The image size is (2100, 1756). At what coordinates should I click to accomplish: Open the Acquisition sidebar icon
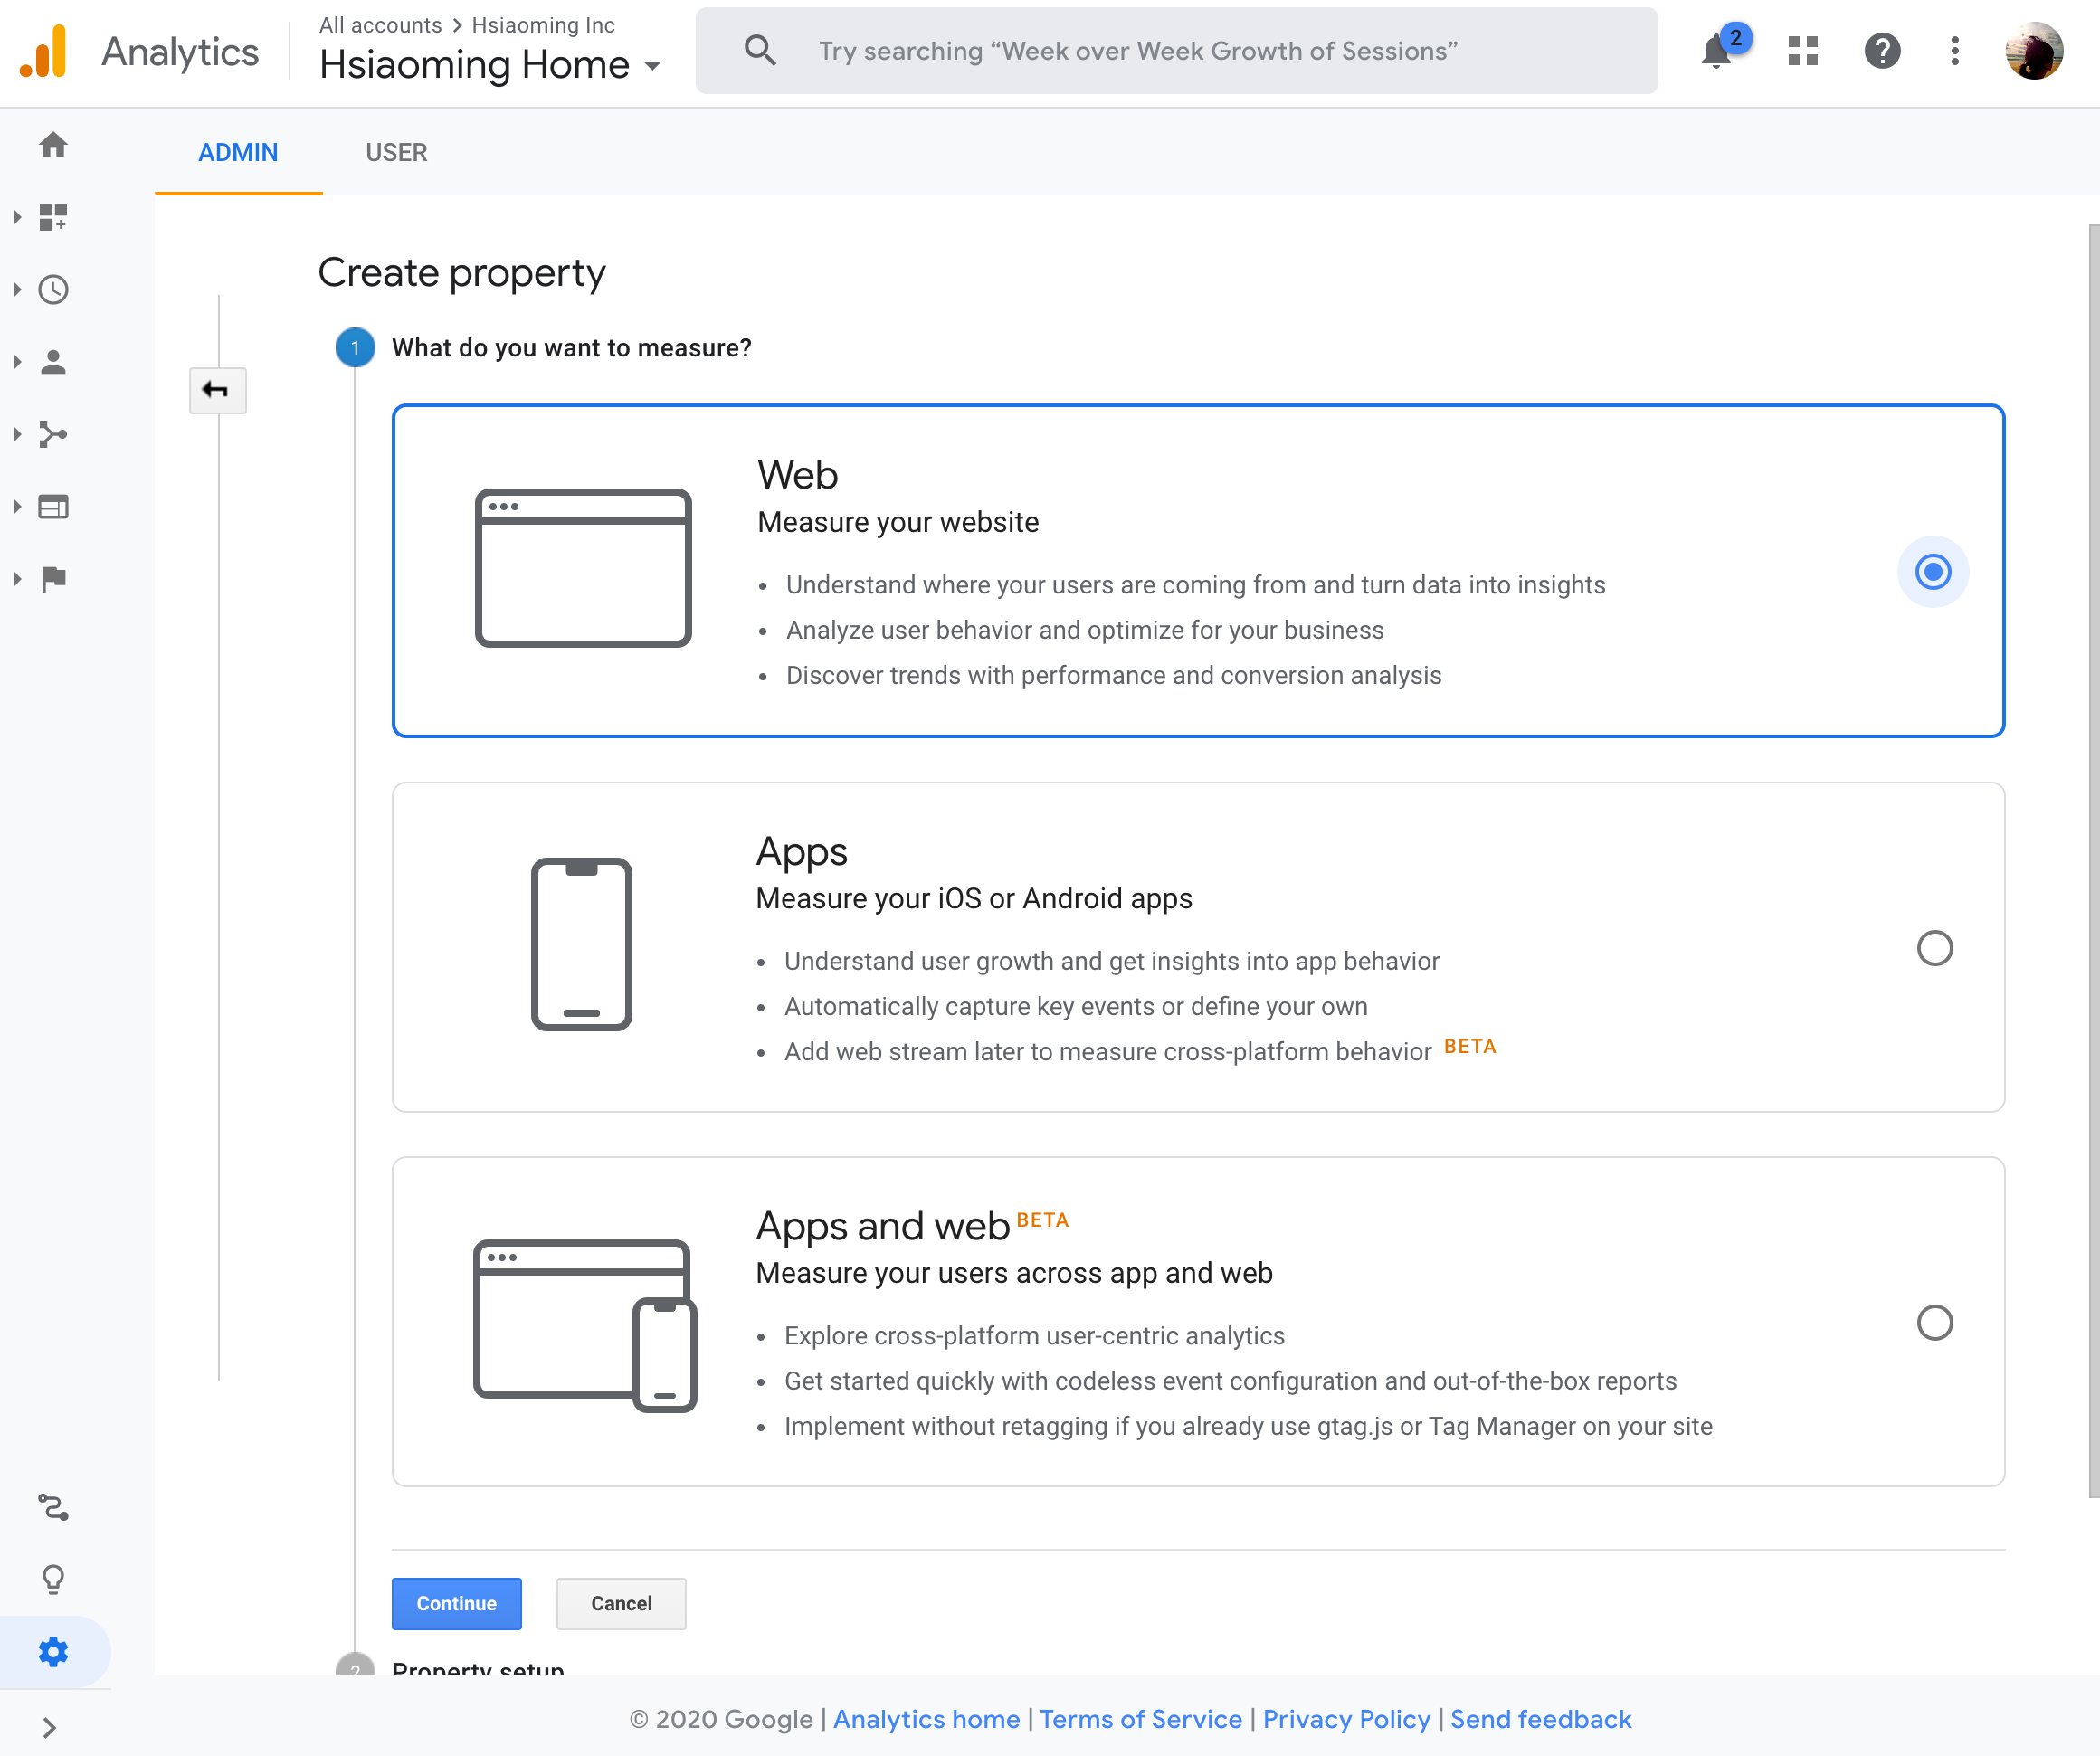(53, 434)
